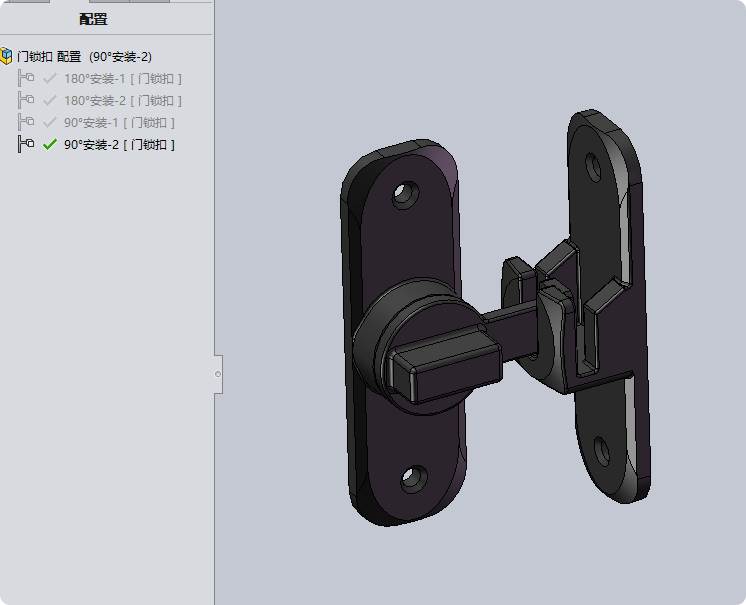Viewport: 746px width, 605px height.
Task: Select configuration 180°安装-2 [ 门锁扣 ]
Action: 123,100
